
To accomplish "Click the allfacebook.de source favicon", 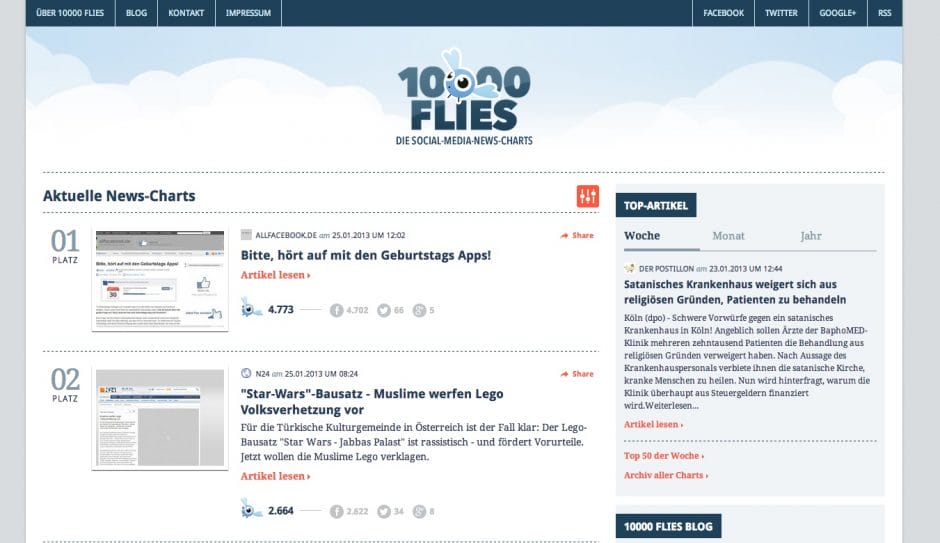I will (246, 235).
